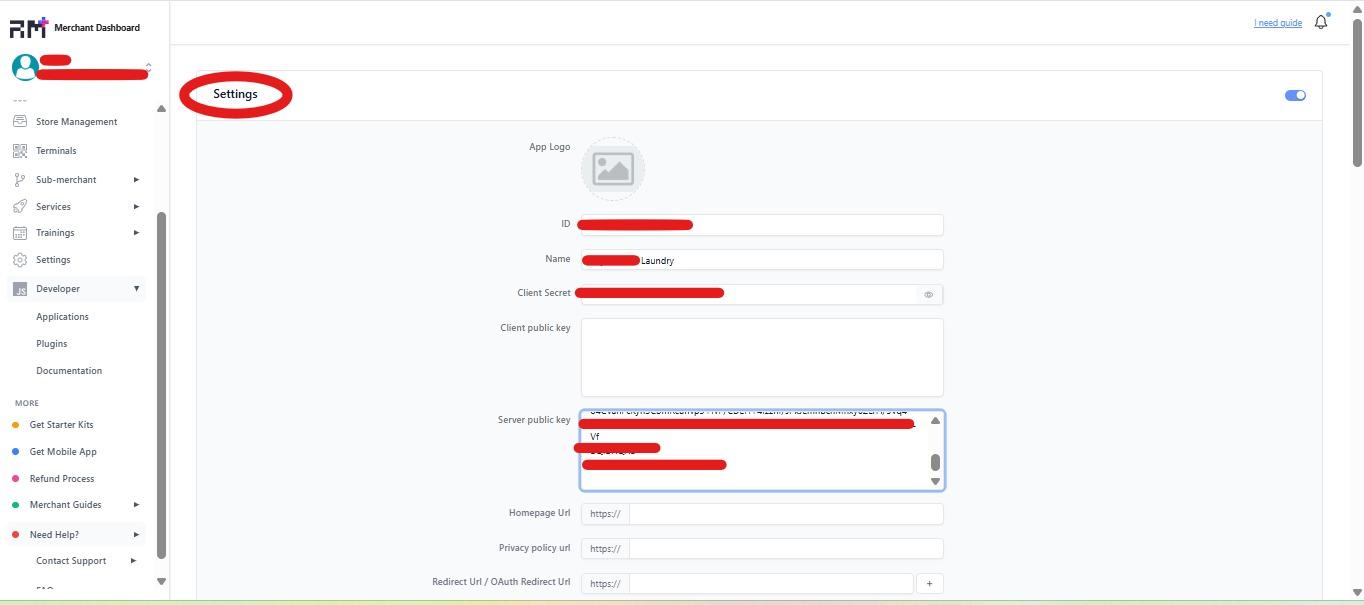Add another Redirect Url with plus button
This screenshot has width=1364, height=605.
click(x=929, y=583)
